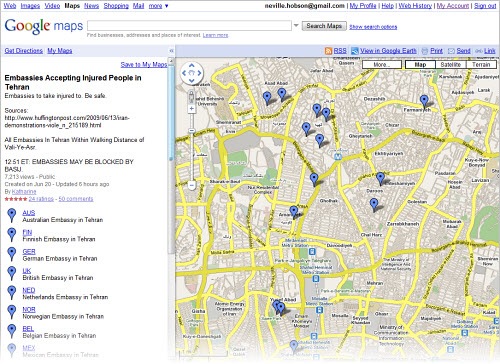Viewport: 500px width, 364px height.
Task: Click the metro icon near Elahiyeh junction
Action: click(338, 157)
